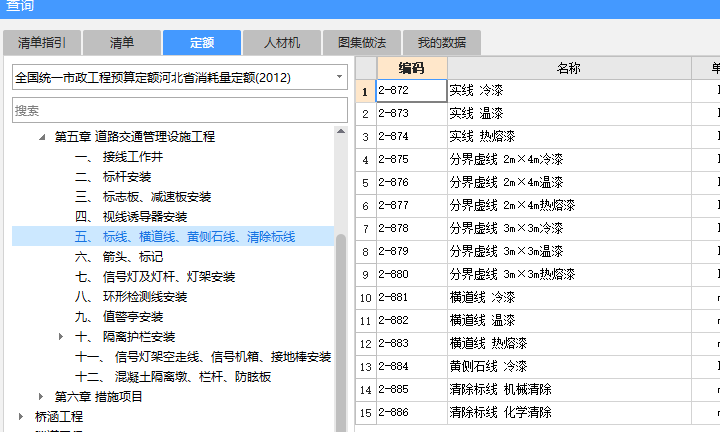Select row 清除标线 化学清除
Screen dimensions: 720x432
(569, 412)
